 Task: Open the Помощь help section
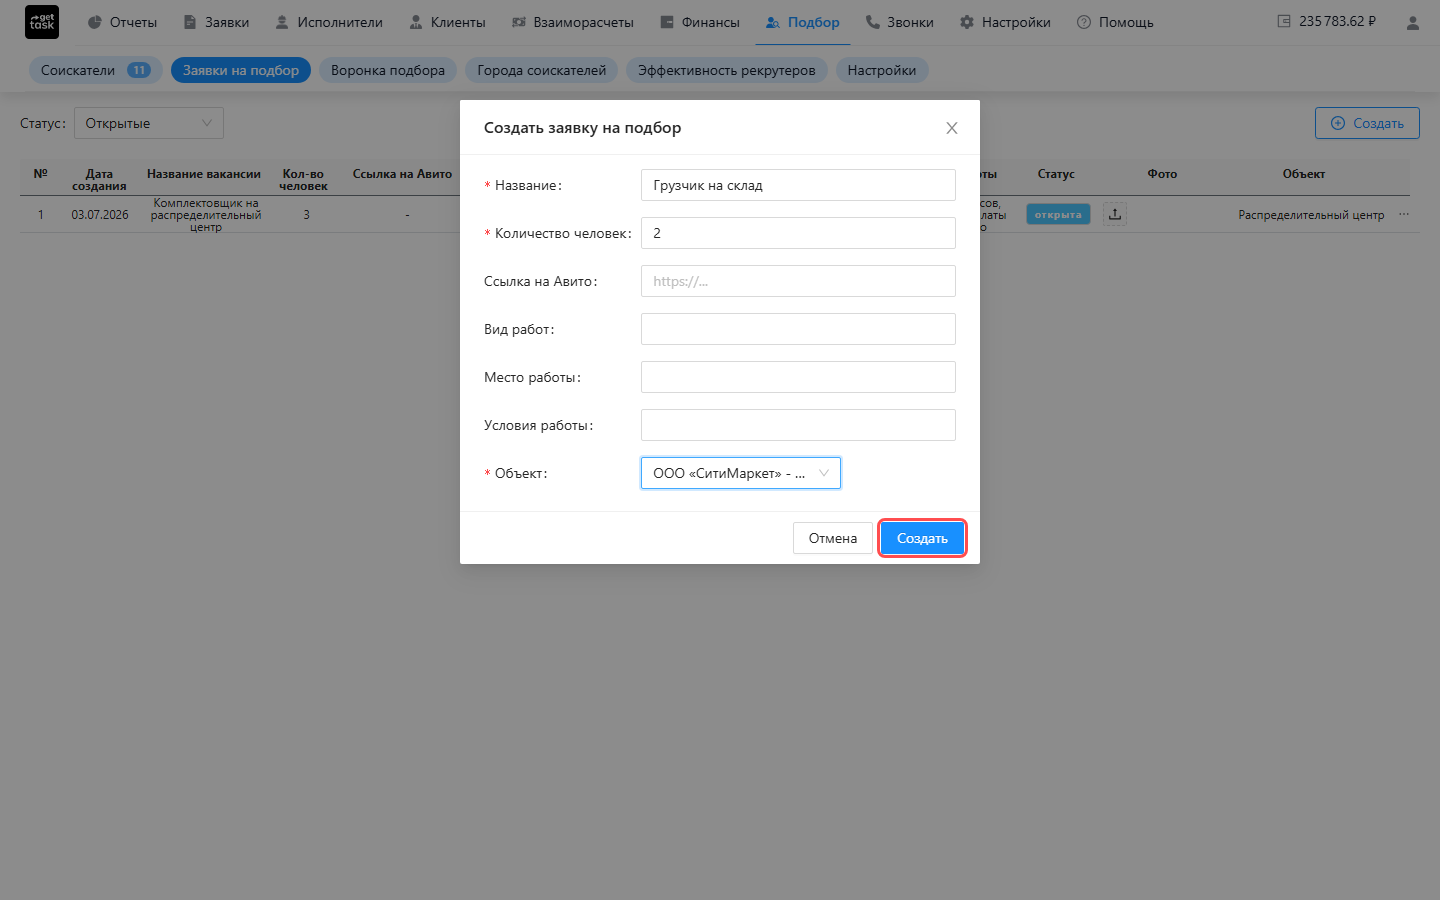click(1115, 22)
